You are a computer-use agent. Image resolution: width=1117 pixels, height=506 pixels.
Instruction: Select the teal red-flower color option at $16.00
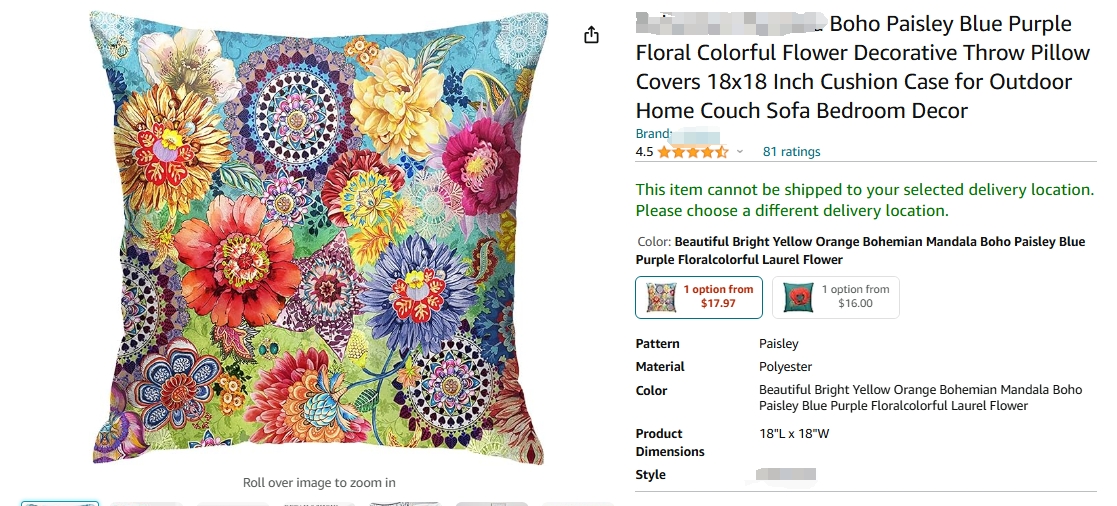pos(836,297)
